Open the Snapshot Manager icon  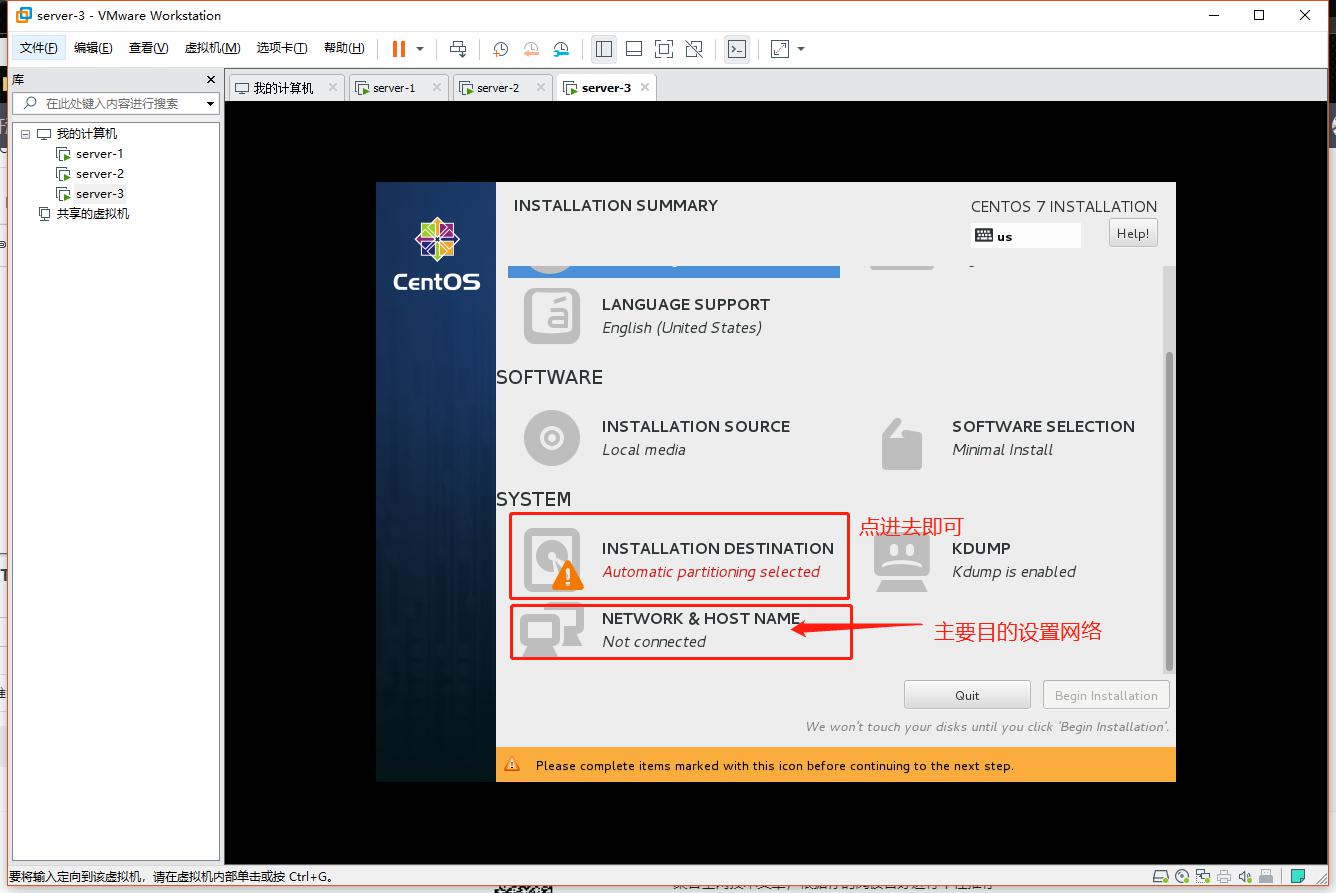tap(561, 48)
